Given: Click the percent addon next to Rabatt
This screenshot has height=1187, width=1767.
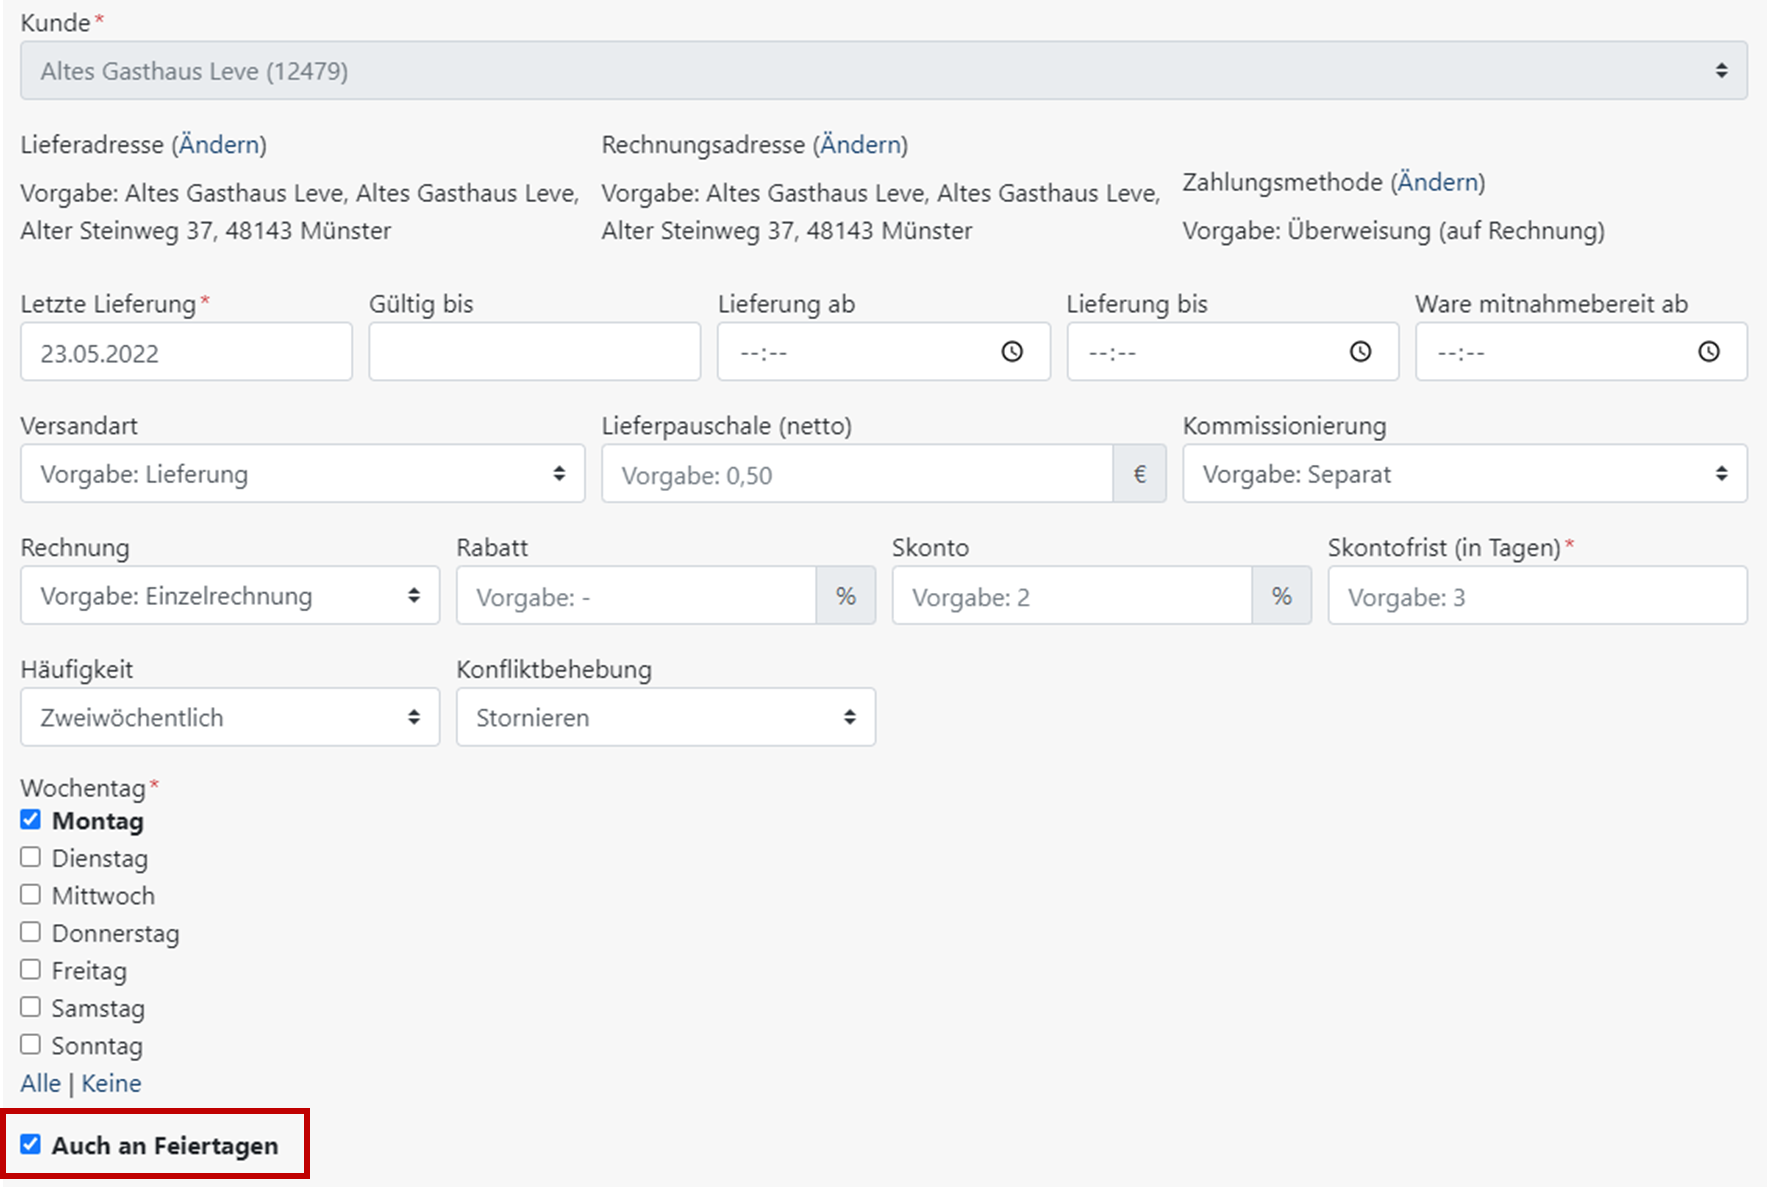Looking at the screenshot, I should tap(846, 596).
